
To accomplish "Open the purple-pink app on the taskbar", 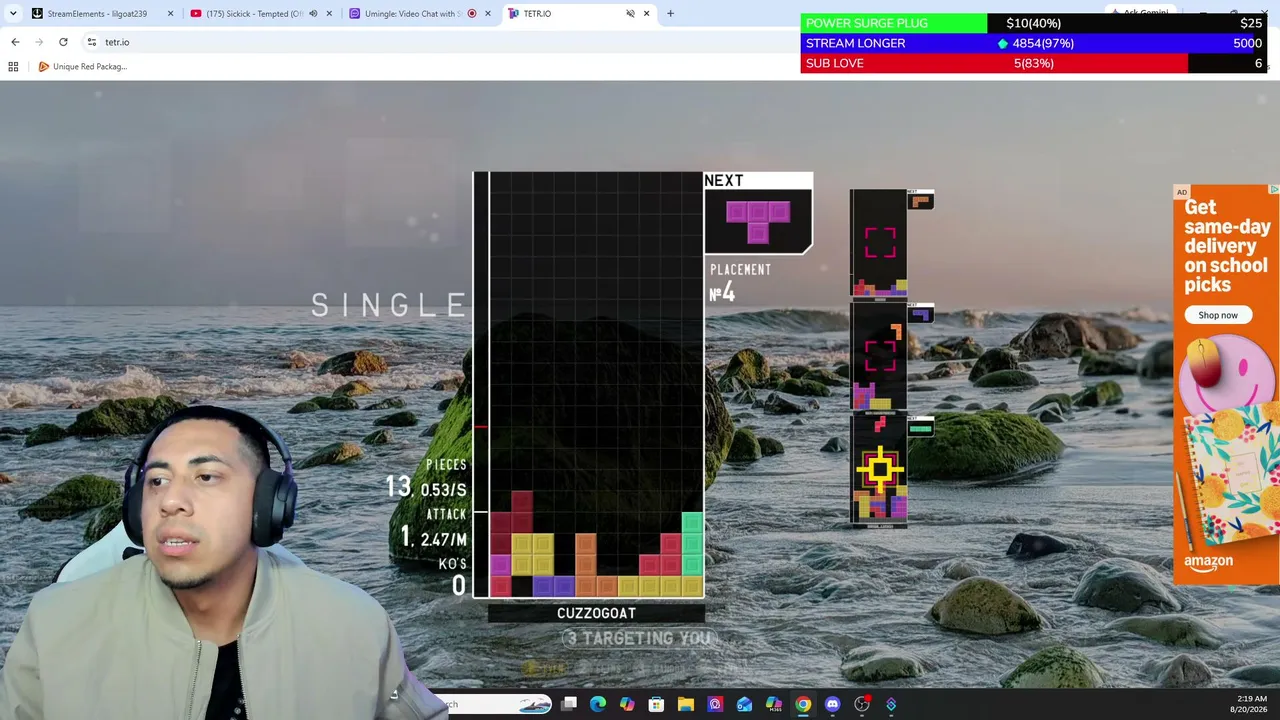I will click(x=715, y=704).
